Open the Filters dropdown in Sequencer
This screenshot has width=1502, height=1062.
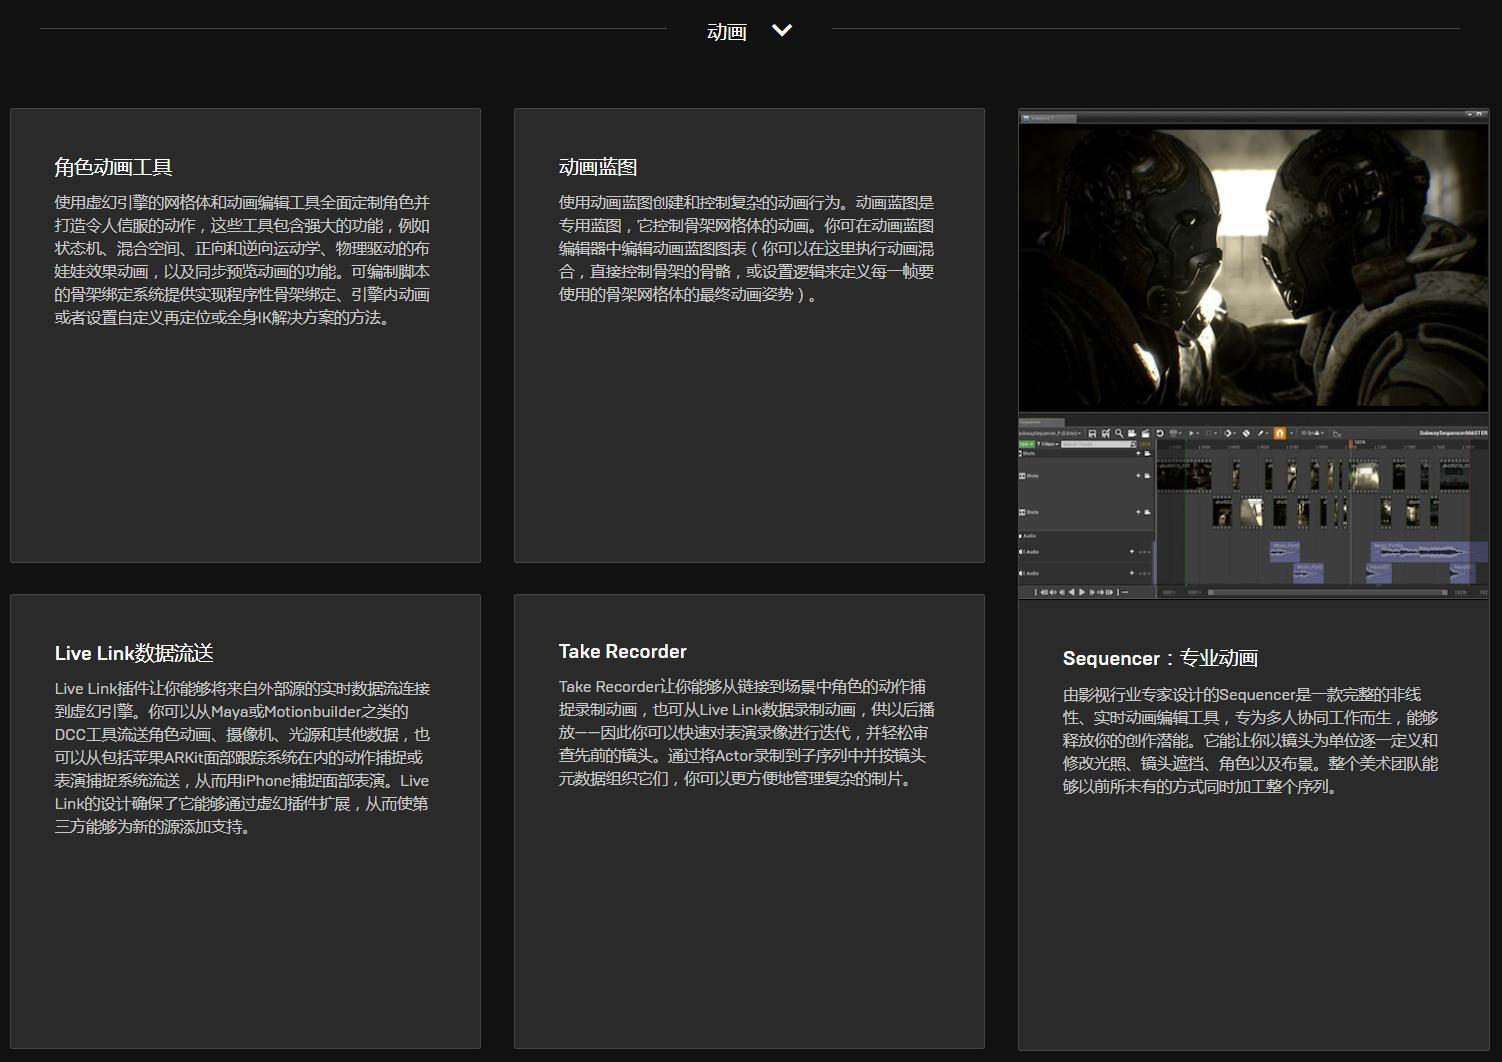click(x=1047, y=443)
